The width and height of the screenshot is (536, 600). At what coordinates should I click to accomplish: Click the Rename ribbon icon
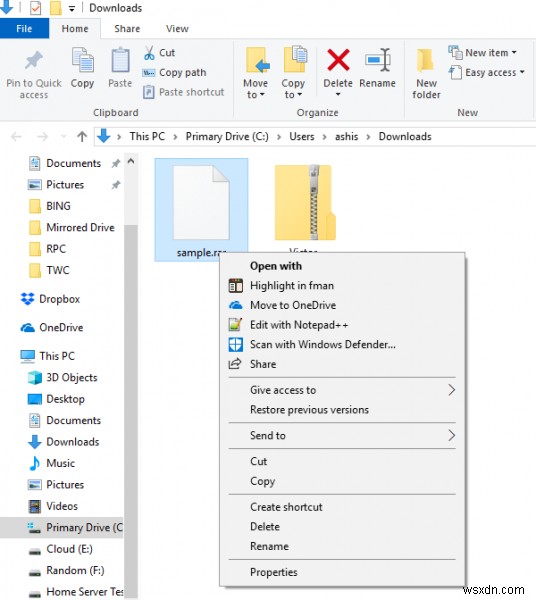click(x=378, y=60)
